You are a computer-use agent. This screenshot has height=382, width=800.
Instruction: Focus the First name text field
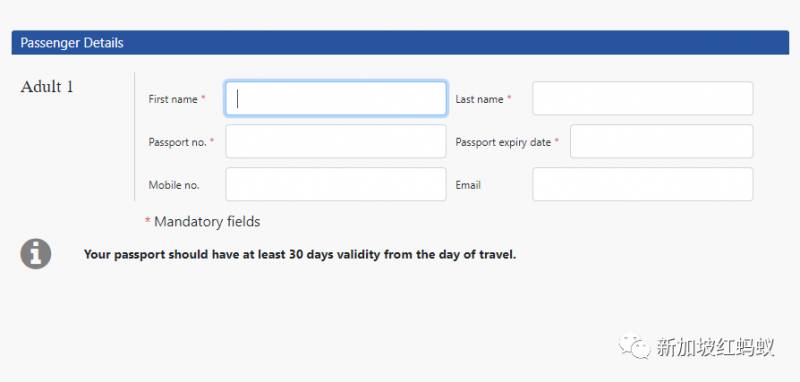(x=336, y=98)
